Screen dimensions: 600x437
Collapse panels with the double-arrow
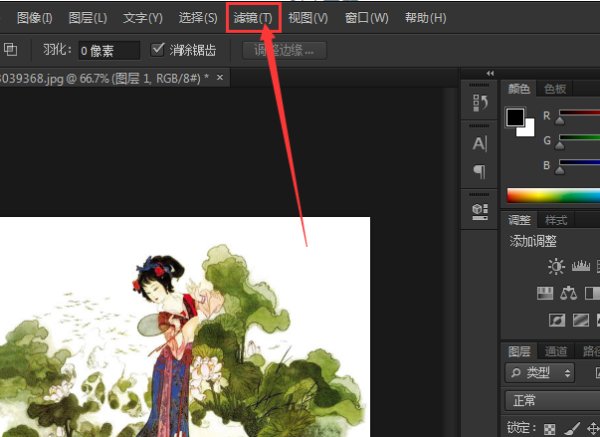pyautogui.click(x=490, y=73)
